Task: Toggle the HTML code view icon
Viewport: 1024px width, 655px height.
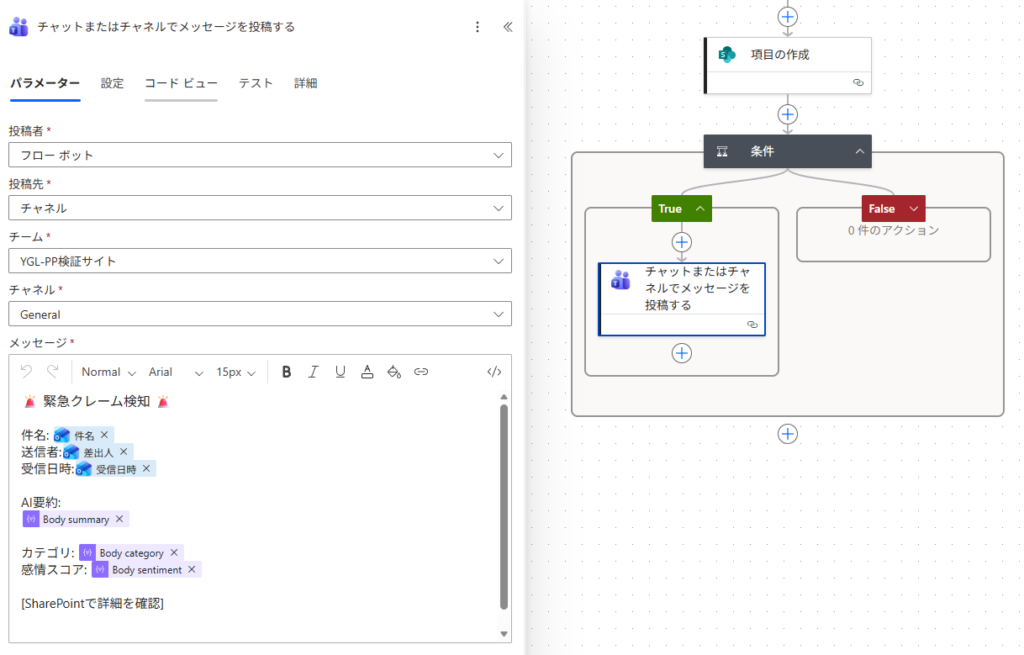Action: [493, 372]
